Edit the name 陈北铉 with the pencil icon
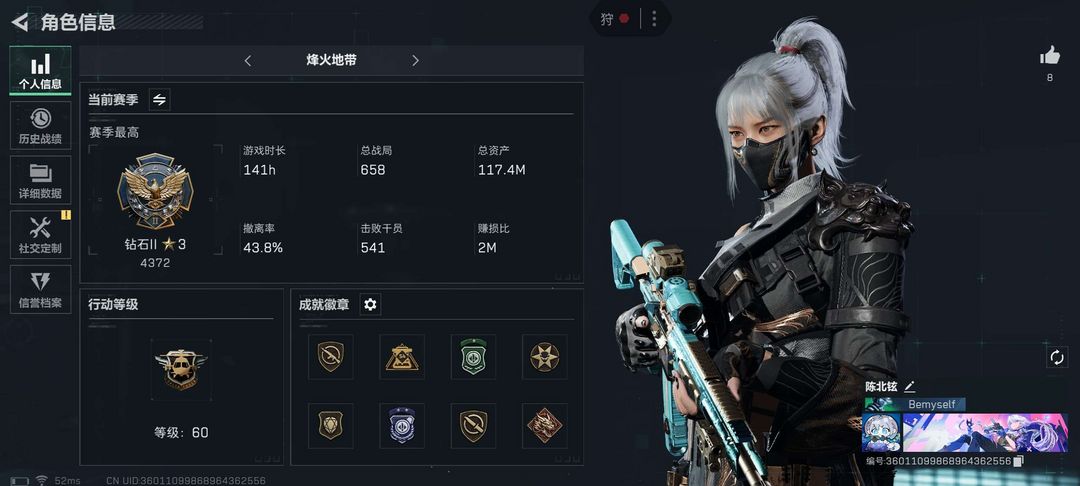The width and height of the screenshot is (1080, 486). tap(910, 386)
